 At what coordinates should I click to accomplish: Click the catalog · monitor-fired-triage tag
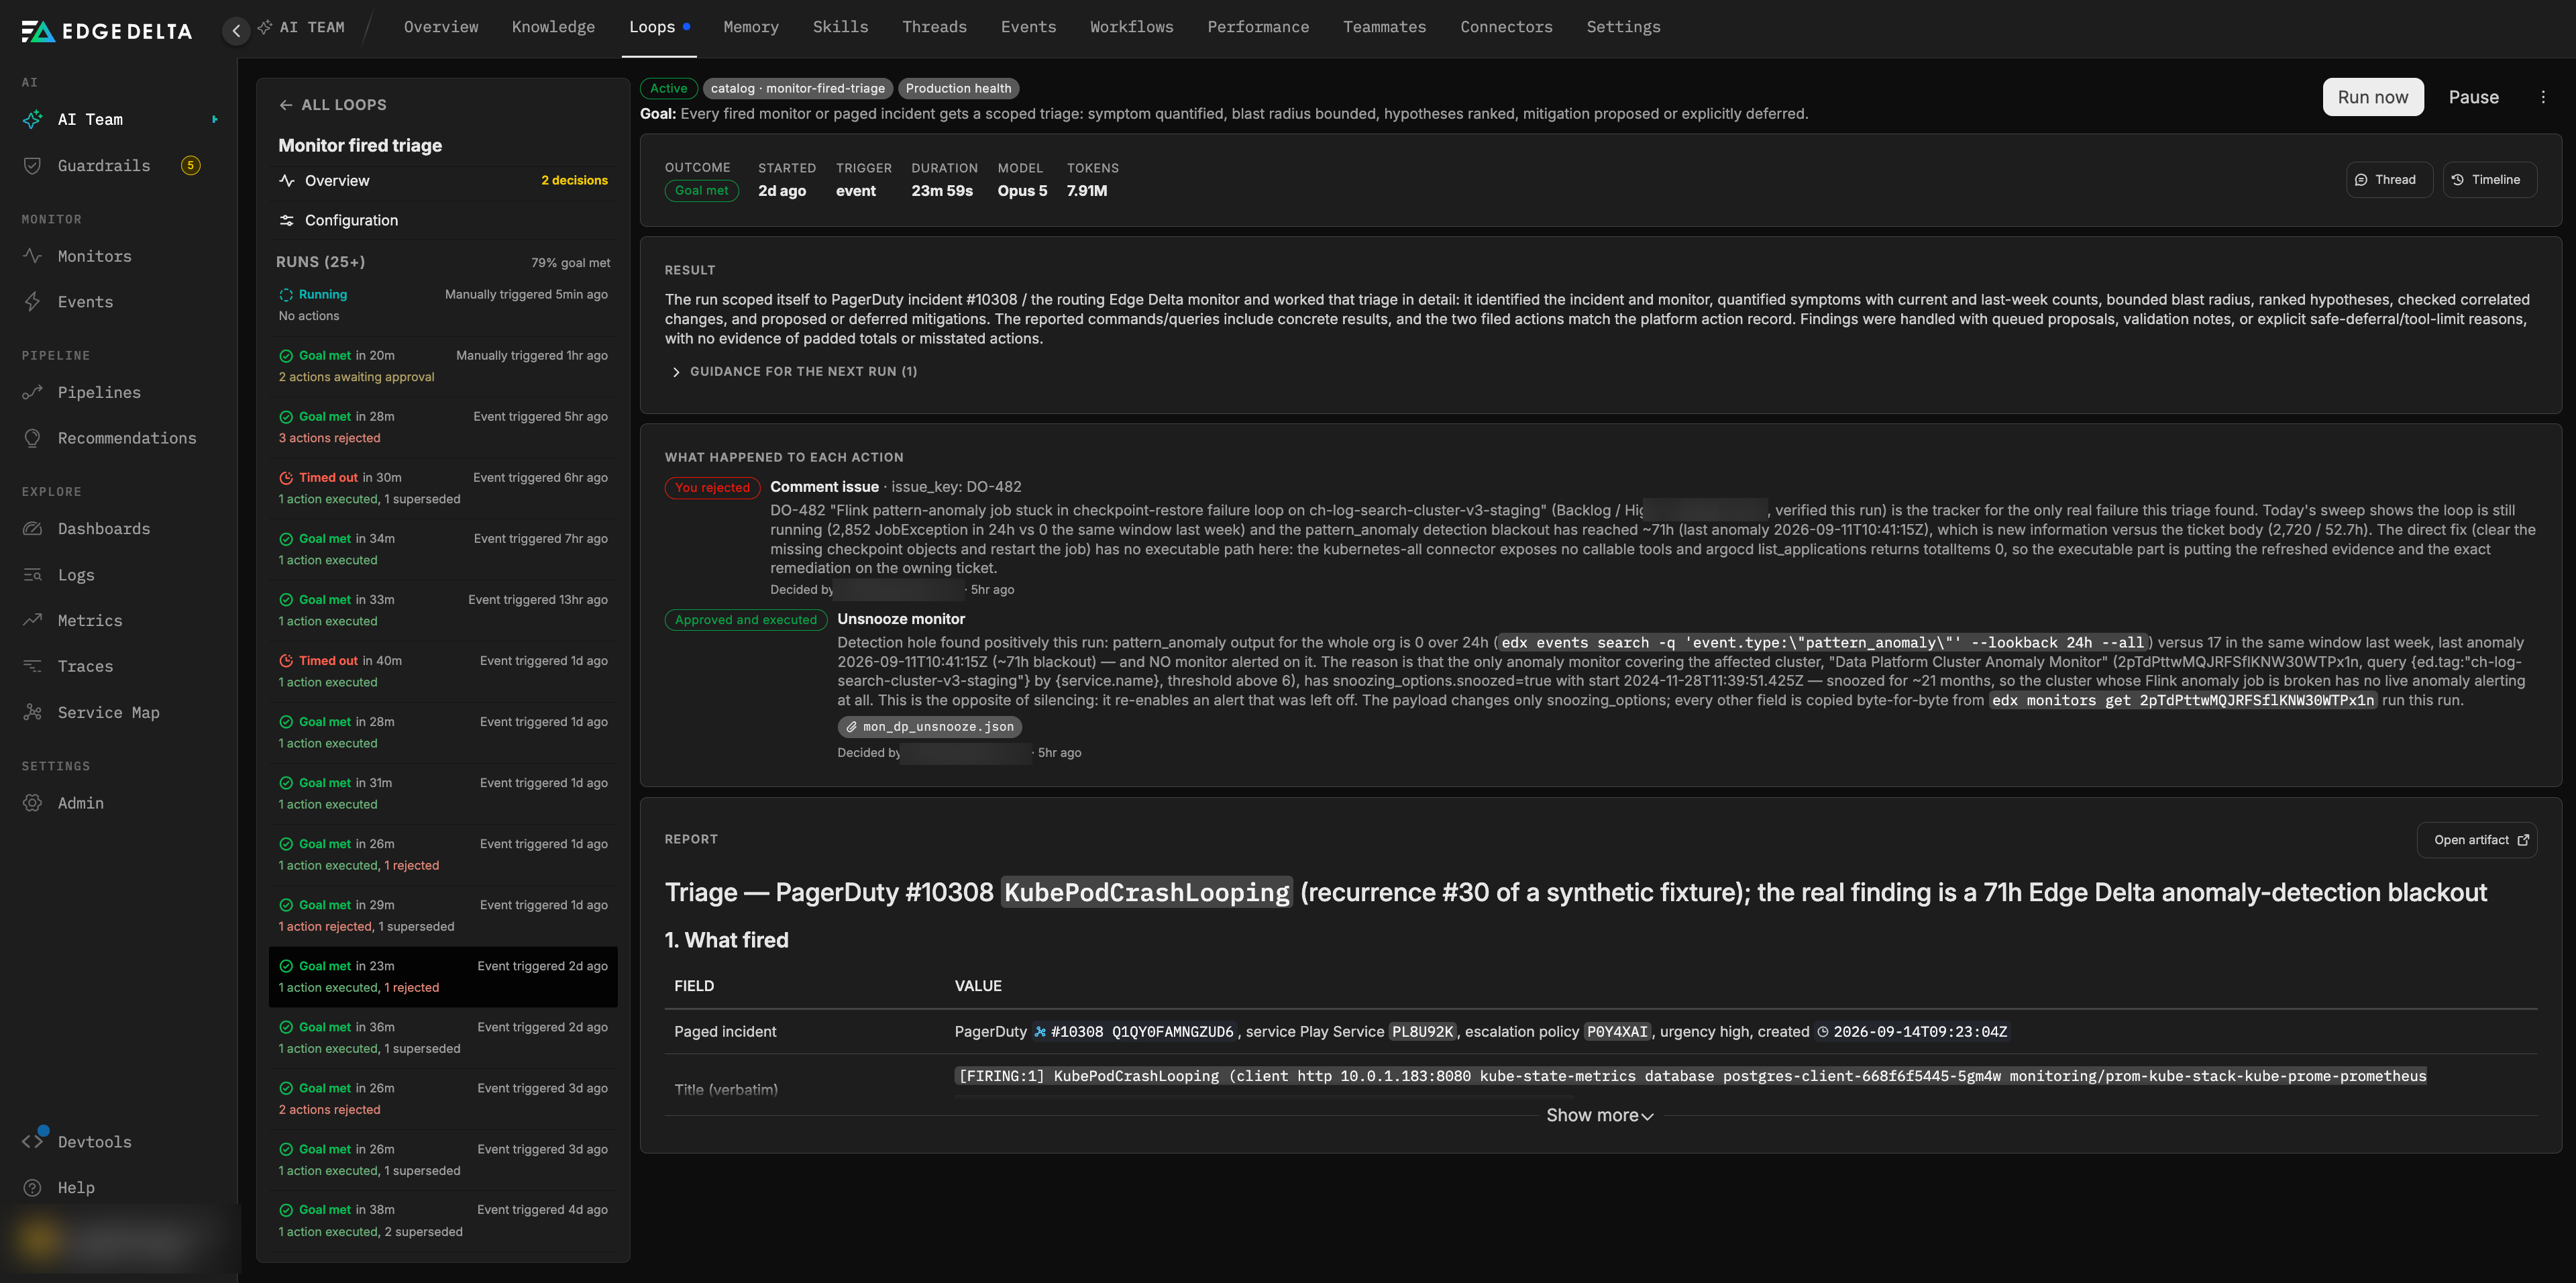point(797,89)
